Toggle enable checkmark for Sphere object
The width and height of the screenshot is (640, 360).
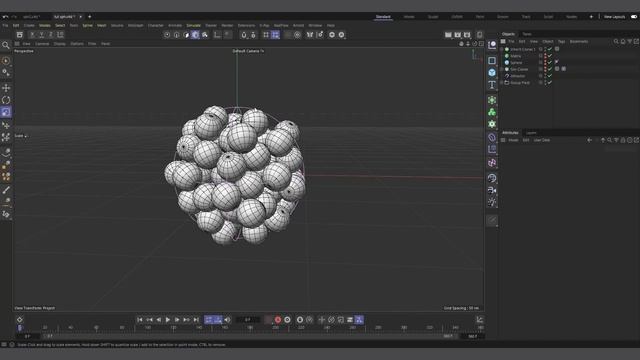click(x=550, y=62)
